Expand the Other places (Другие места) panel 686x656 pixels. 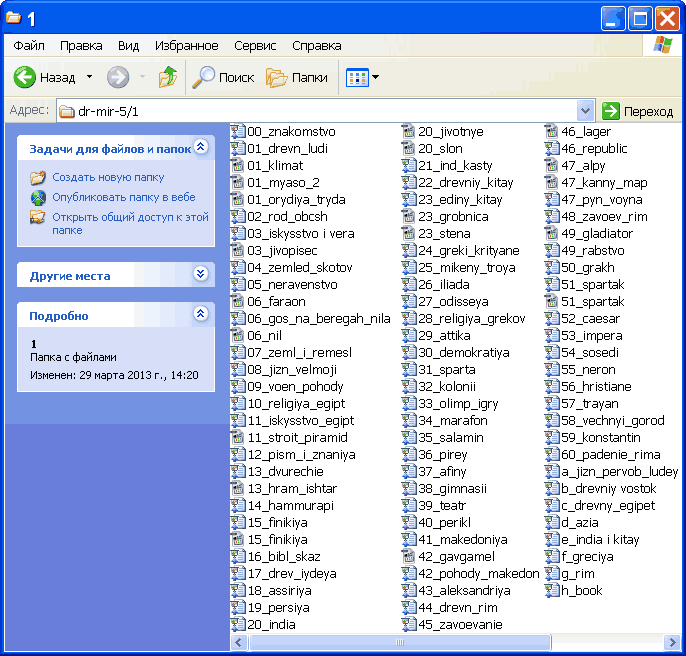click(200, 275)
